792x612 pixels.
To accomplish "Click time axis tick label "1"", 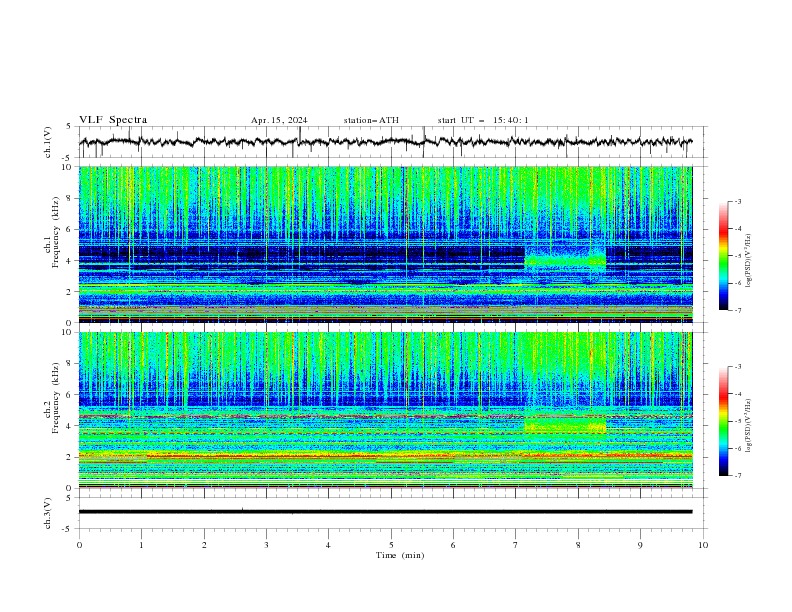I will pyautogui.click(x=142, y=545).
